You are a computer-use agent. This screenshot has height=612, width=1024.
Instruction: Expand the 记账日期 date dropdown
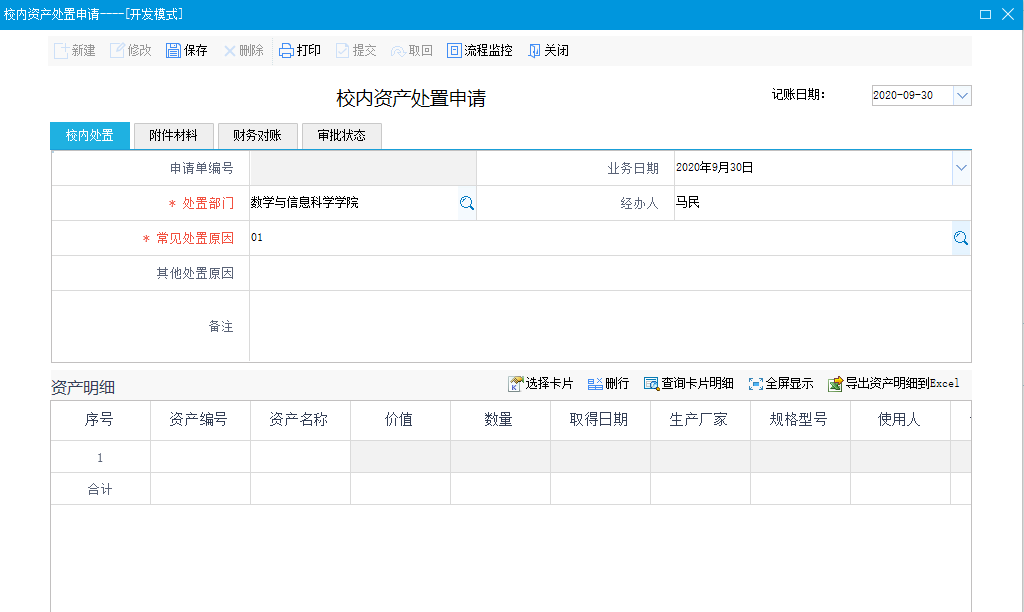[962, 95]
